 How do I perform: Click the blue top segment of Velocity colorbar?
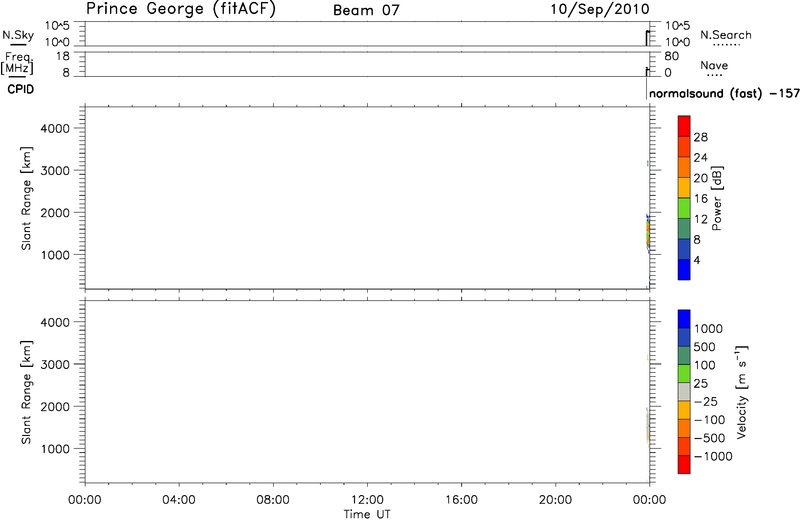[x=684, y=319]
